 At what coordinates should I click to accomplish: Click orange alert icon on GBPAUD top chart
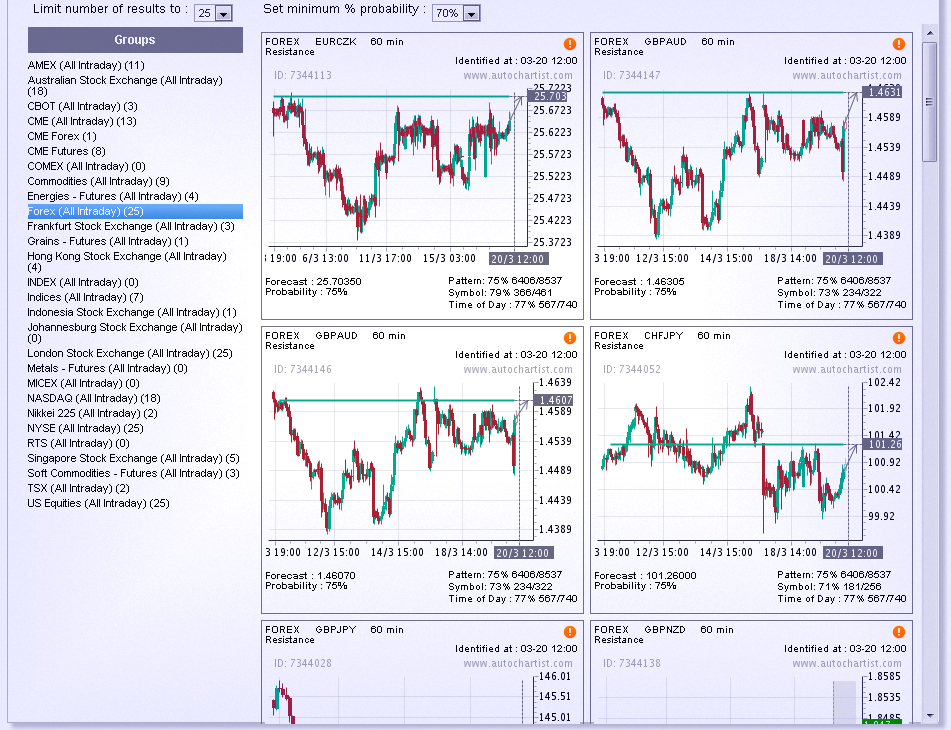pyautogui.click(x=899, y=44)
